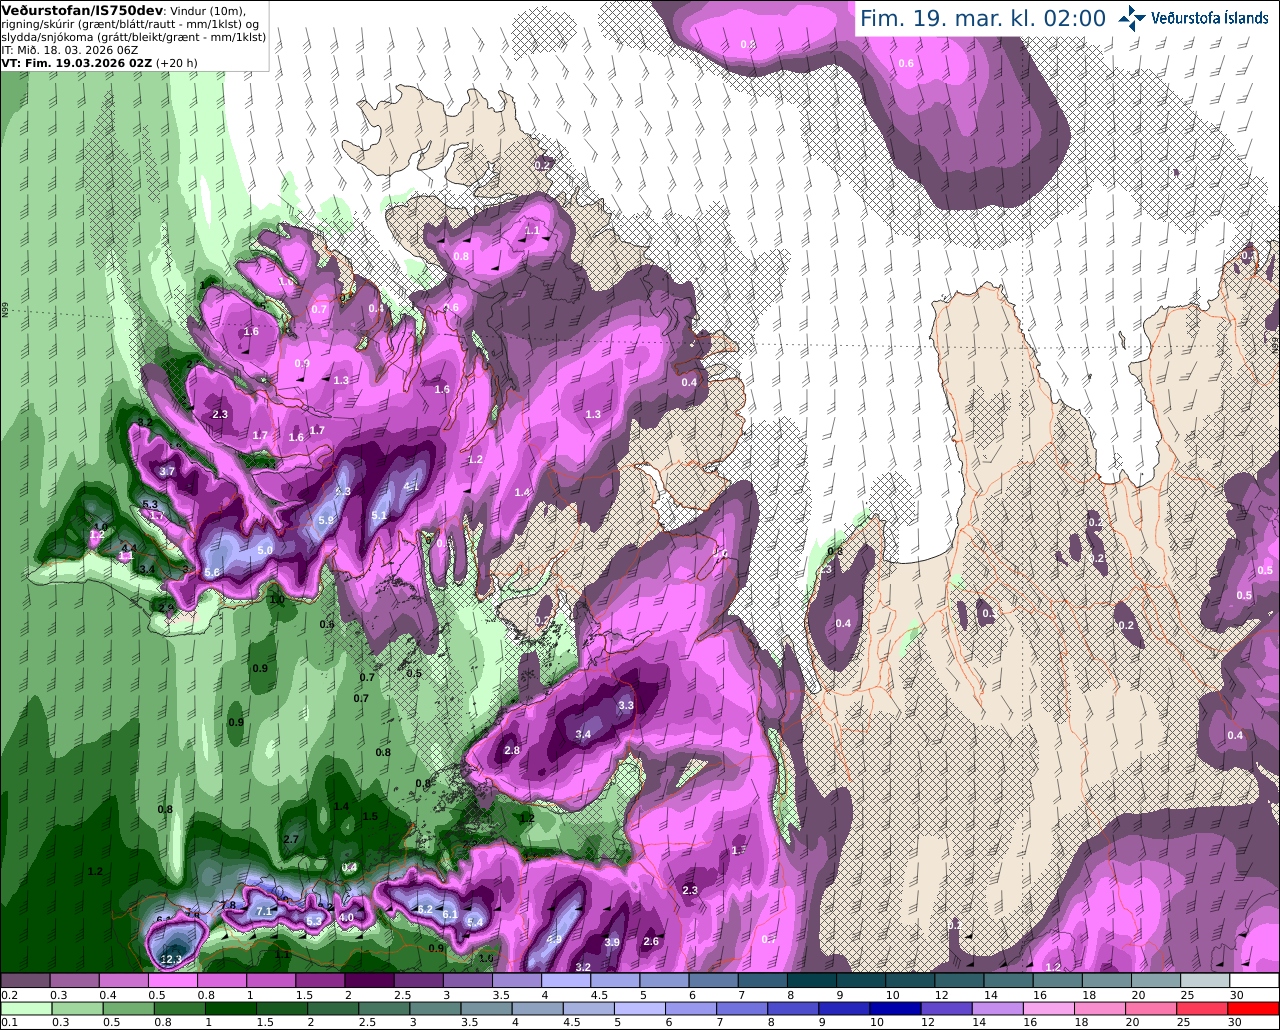Click the 7.1 precipitation value label
Viewport: 1280px width, 1030px height.
point(264,912)
